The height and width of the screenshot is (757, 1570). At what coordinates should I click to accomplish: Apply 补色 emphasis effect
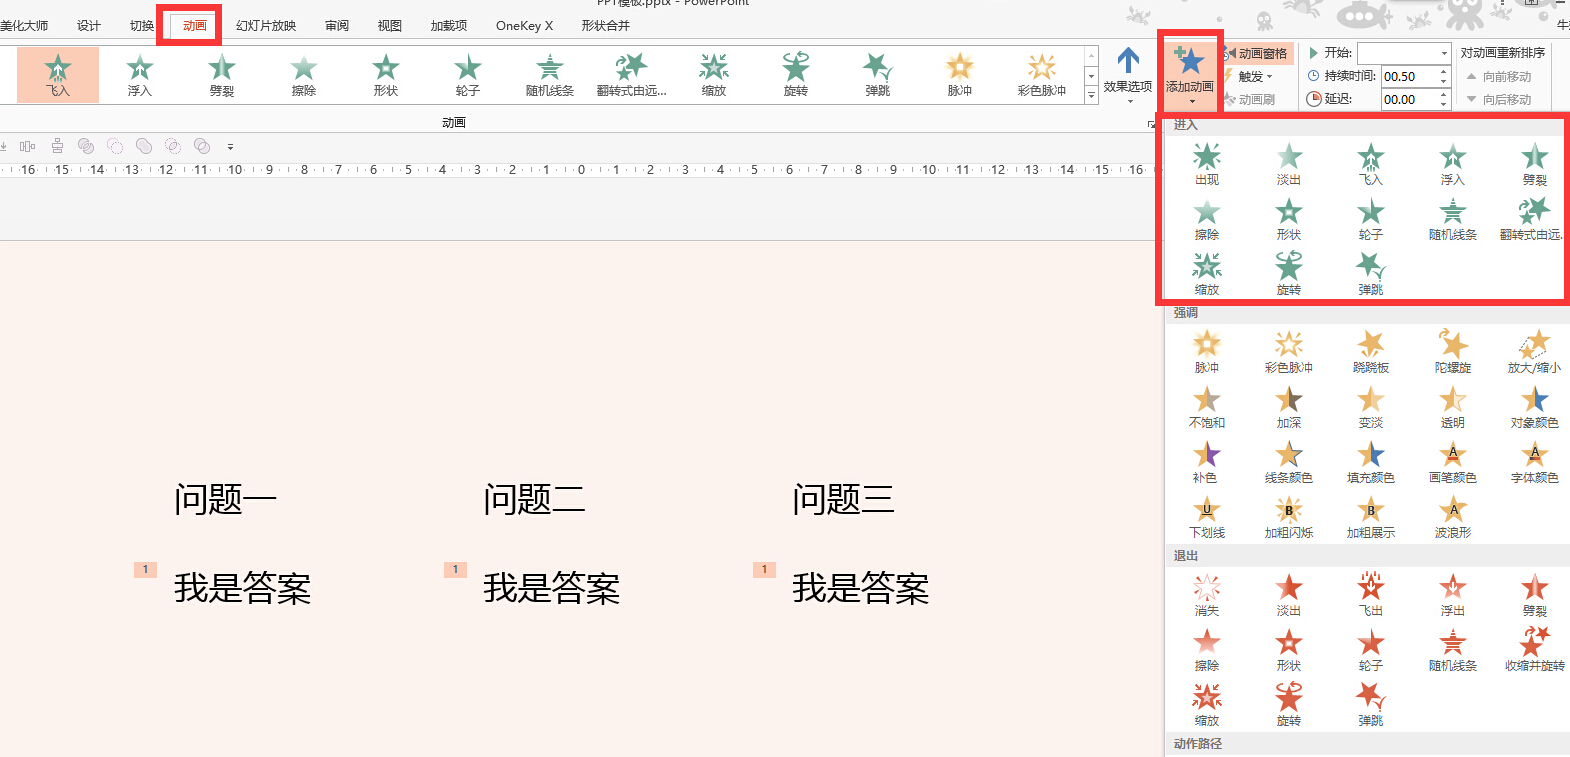tap(1207, 462)
